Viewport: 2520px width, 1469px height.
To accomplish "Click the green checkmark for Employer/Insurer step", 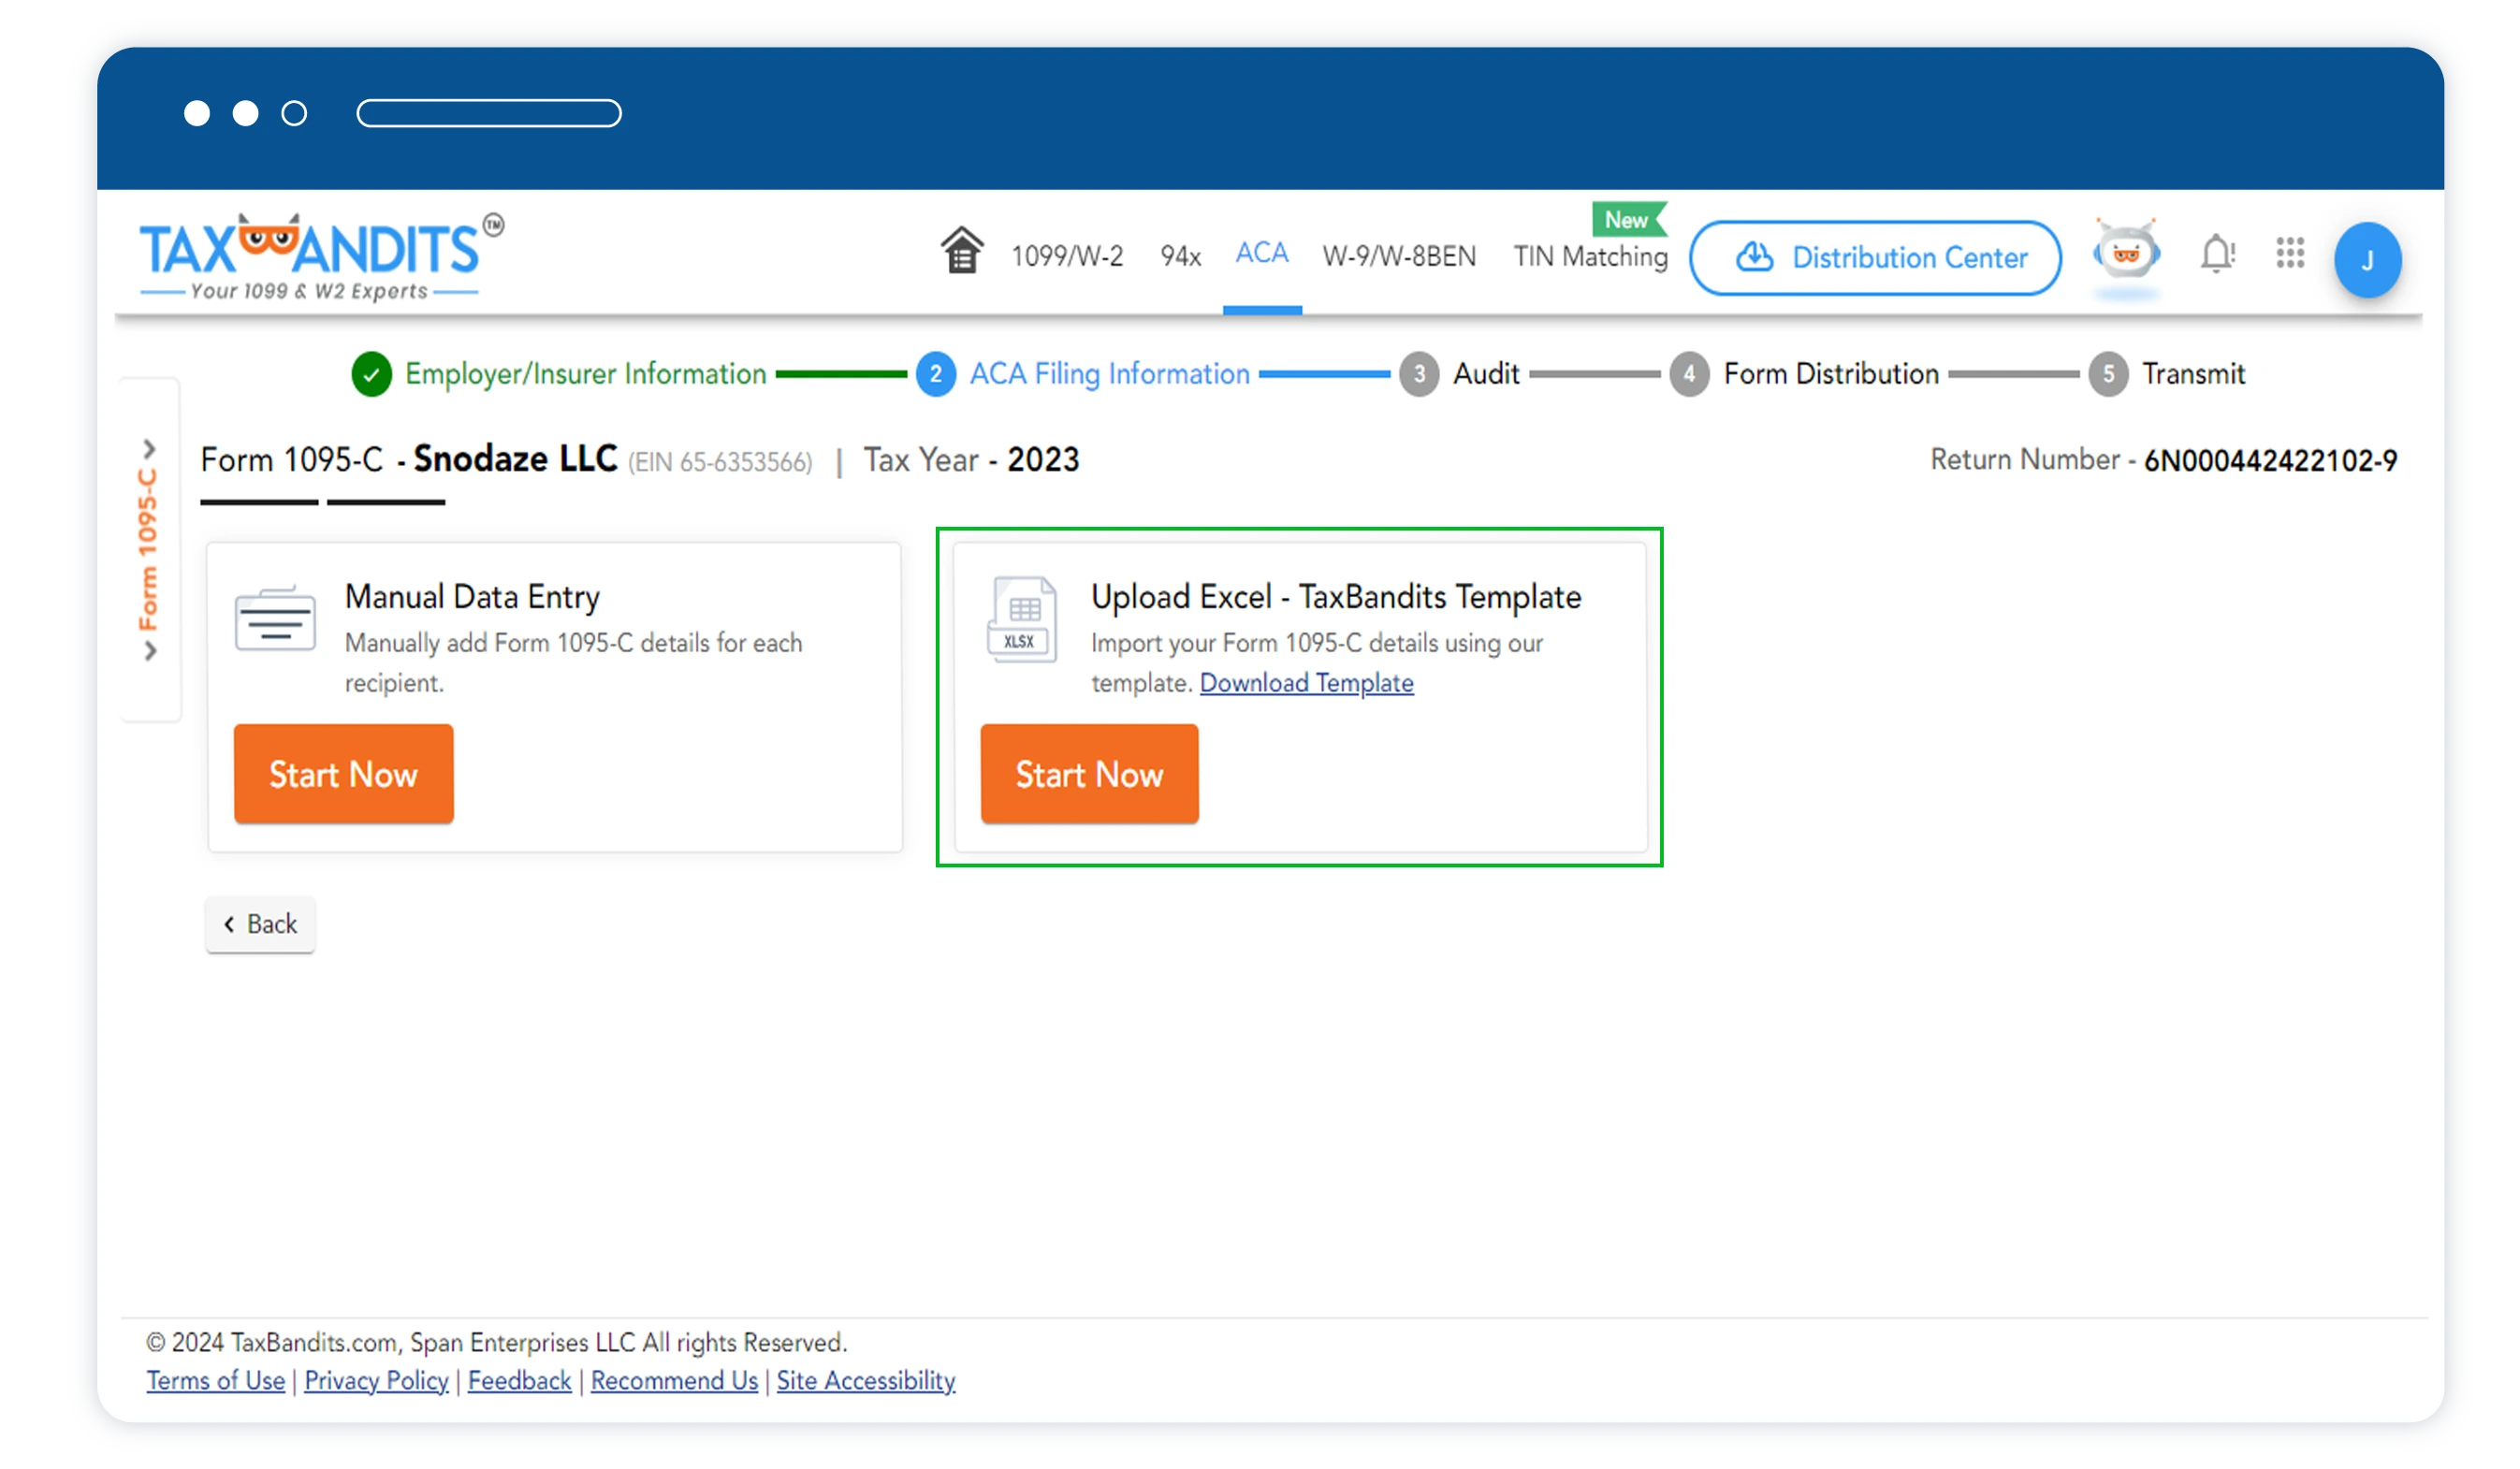I will (371, 374).
